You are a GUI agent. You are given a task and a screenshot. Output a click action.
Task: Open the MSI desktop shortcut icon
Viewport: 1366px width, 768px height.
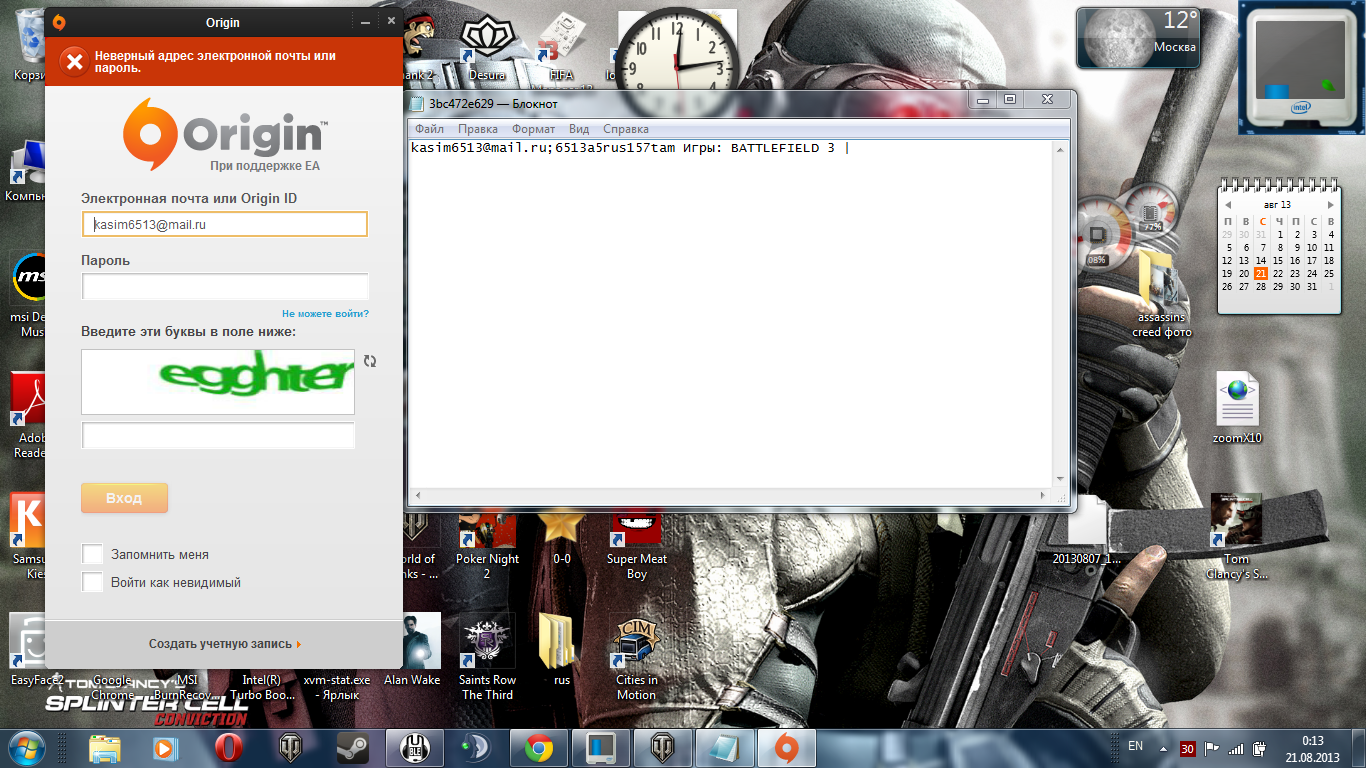[30, 294]
